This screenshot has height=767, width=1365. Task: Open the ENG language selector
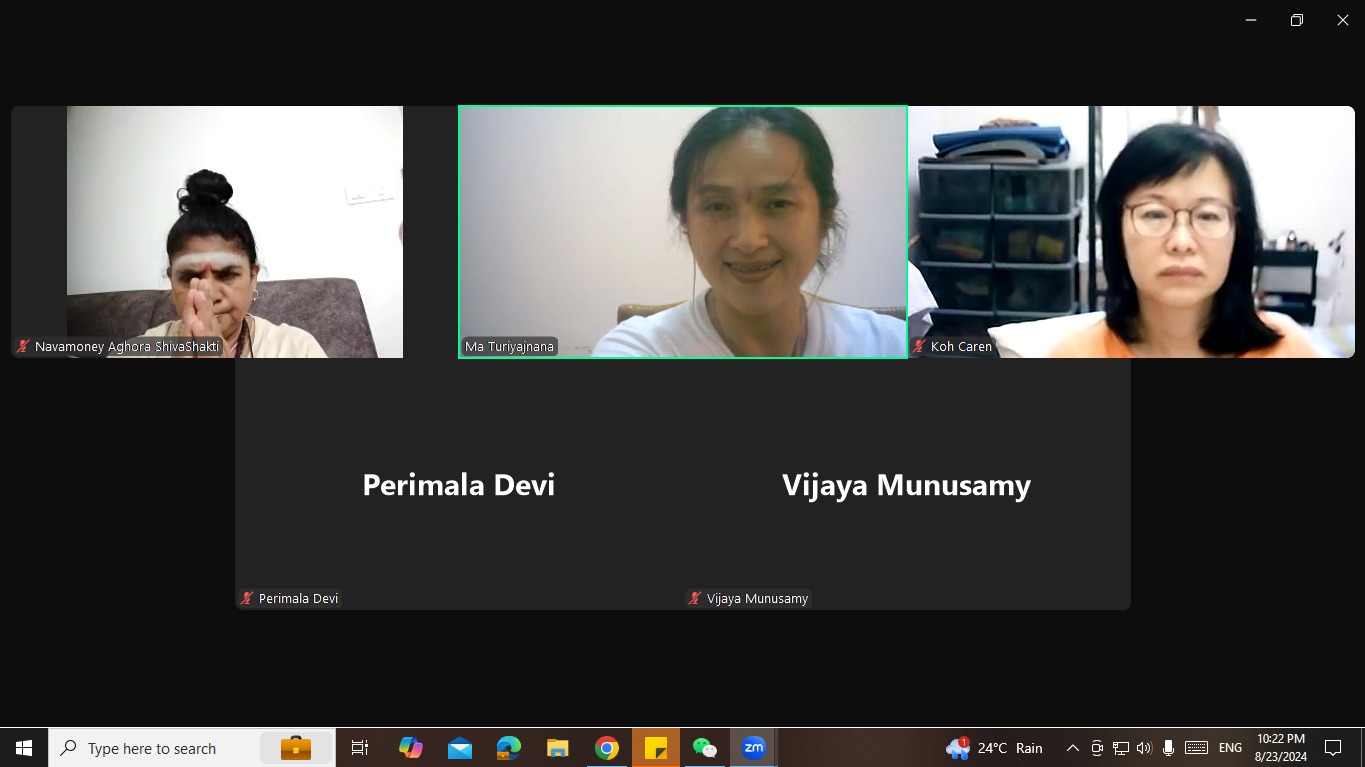[x=1230, y=748]
